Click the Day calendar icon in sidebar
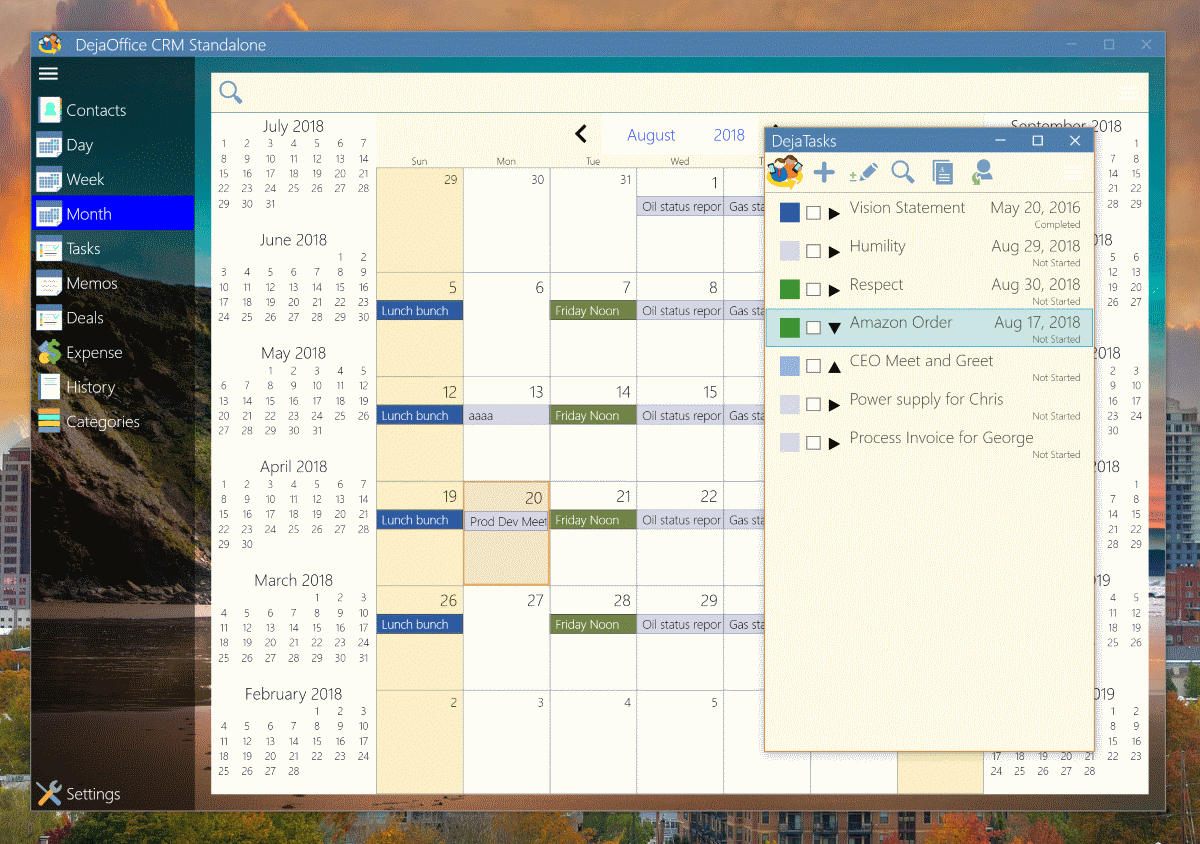The width and height of the screenshot is (1200, 844). tap(49, 145)
